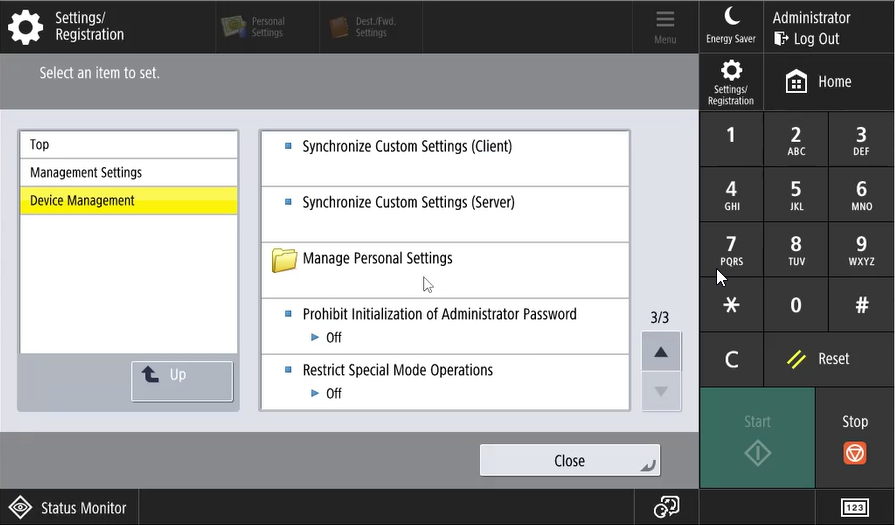Image resolution: width=895 pixels, height=525 pixels.
Task: Select Top in the navigation list
Action: pos(128,145)
